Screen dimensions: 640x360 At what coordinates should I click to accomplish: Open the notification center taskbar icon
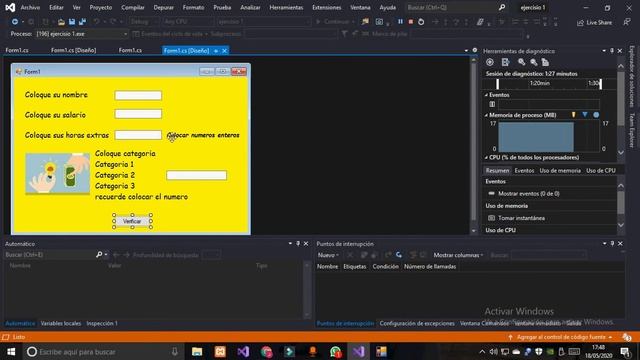625,352
